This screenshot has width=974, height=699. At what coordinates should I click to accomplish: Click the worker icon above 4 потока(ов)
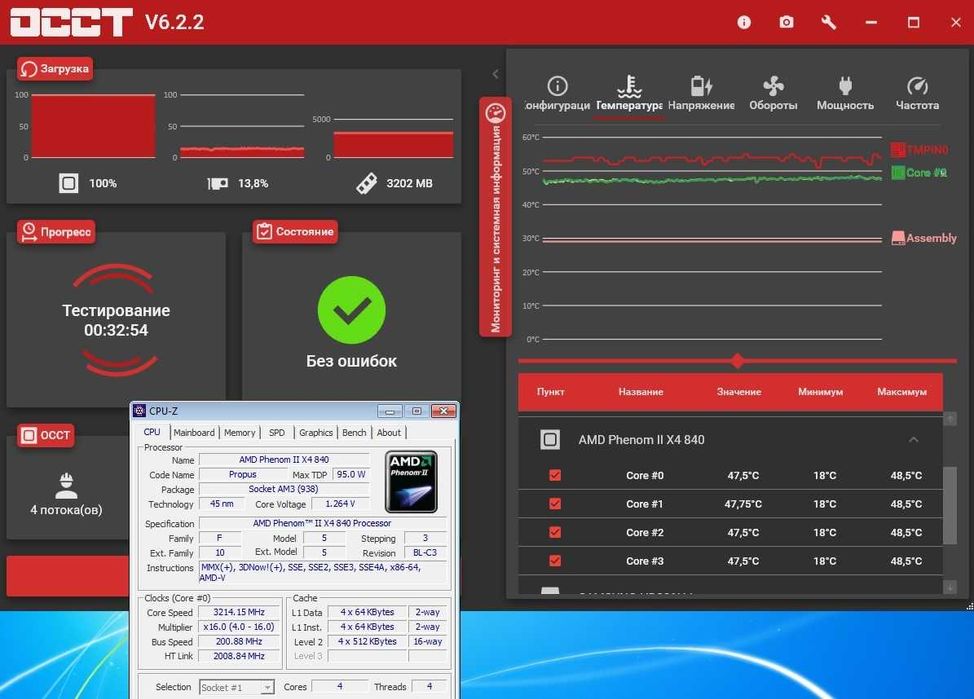(x=66, y=486)
